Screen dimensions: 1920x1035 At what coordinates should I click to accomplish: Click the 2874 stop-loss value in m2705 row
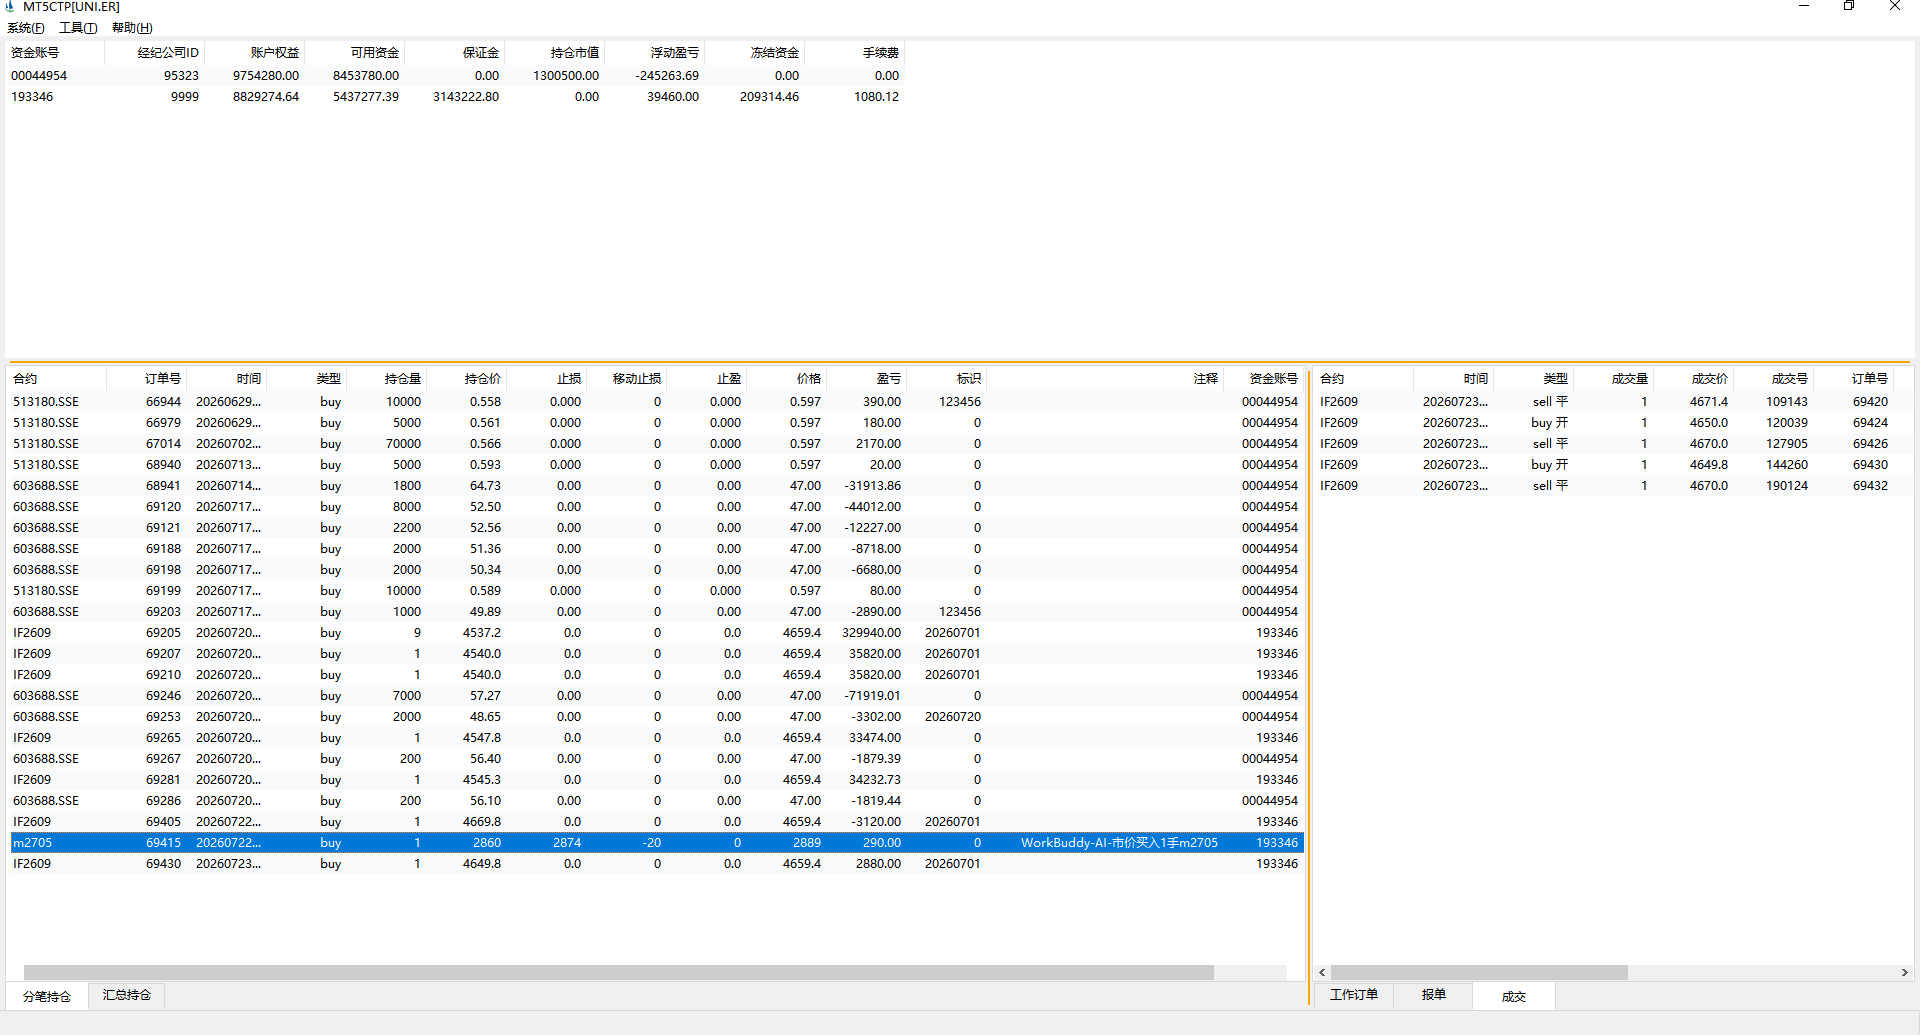pos(567,843)
